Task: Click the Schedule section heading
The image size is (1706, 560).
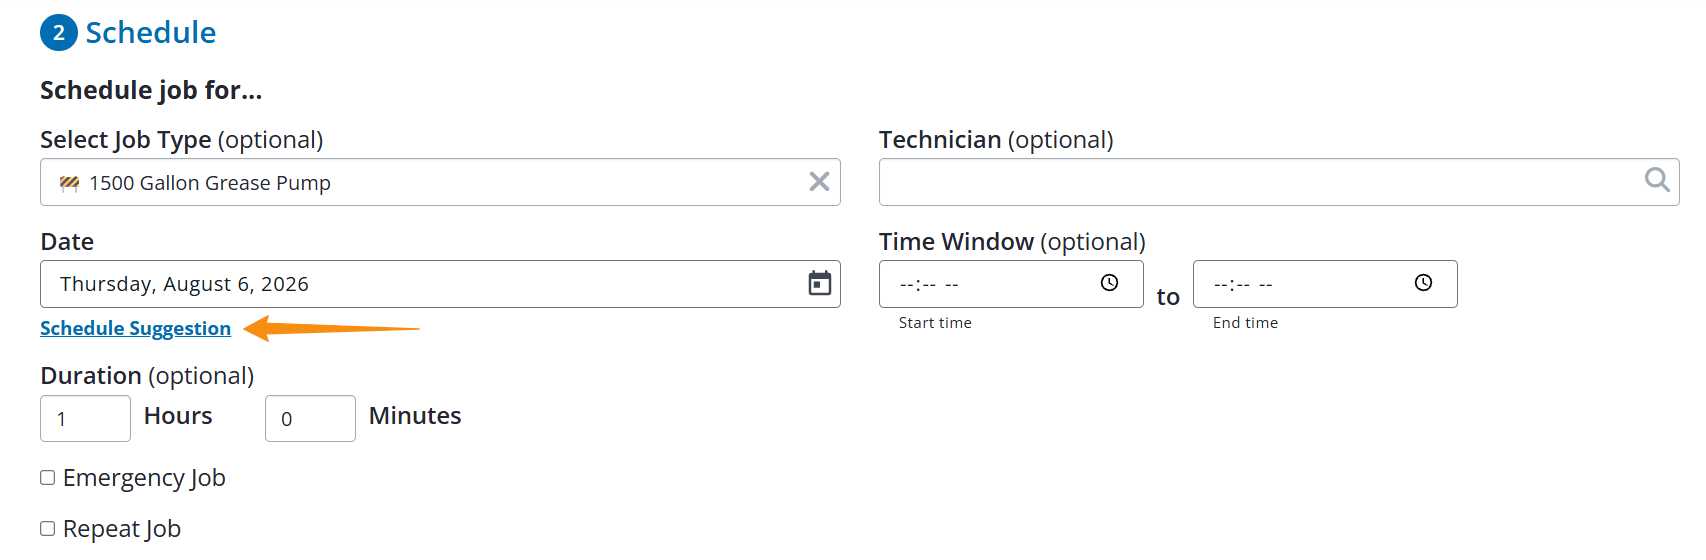Action: 151,32
